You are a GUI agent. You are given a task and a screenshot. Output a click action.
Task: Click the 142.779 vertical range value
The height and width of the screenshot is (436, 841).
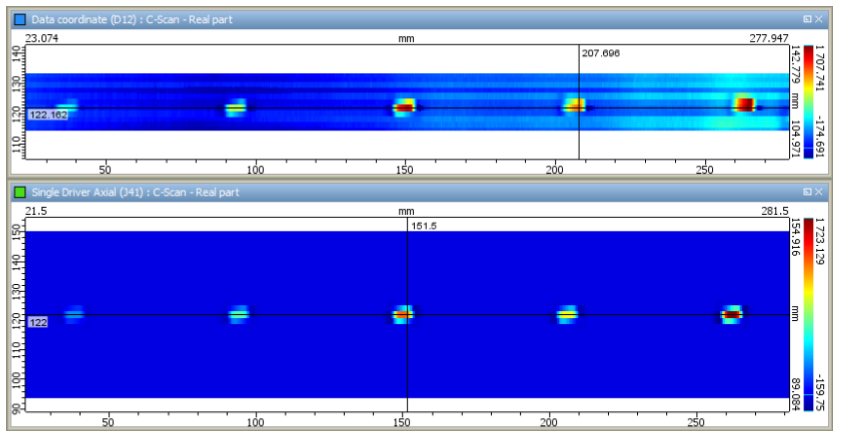pyautogui.click(x=795, y=64)
